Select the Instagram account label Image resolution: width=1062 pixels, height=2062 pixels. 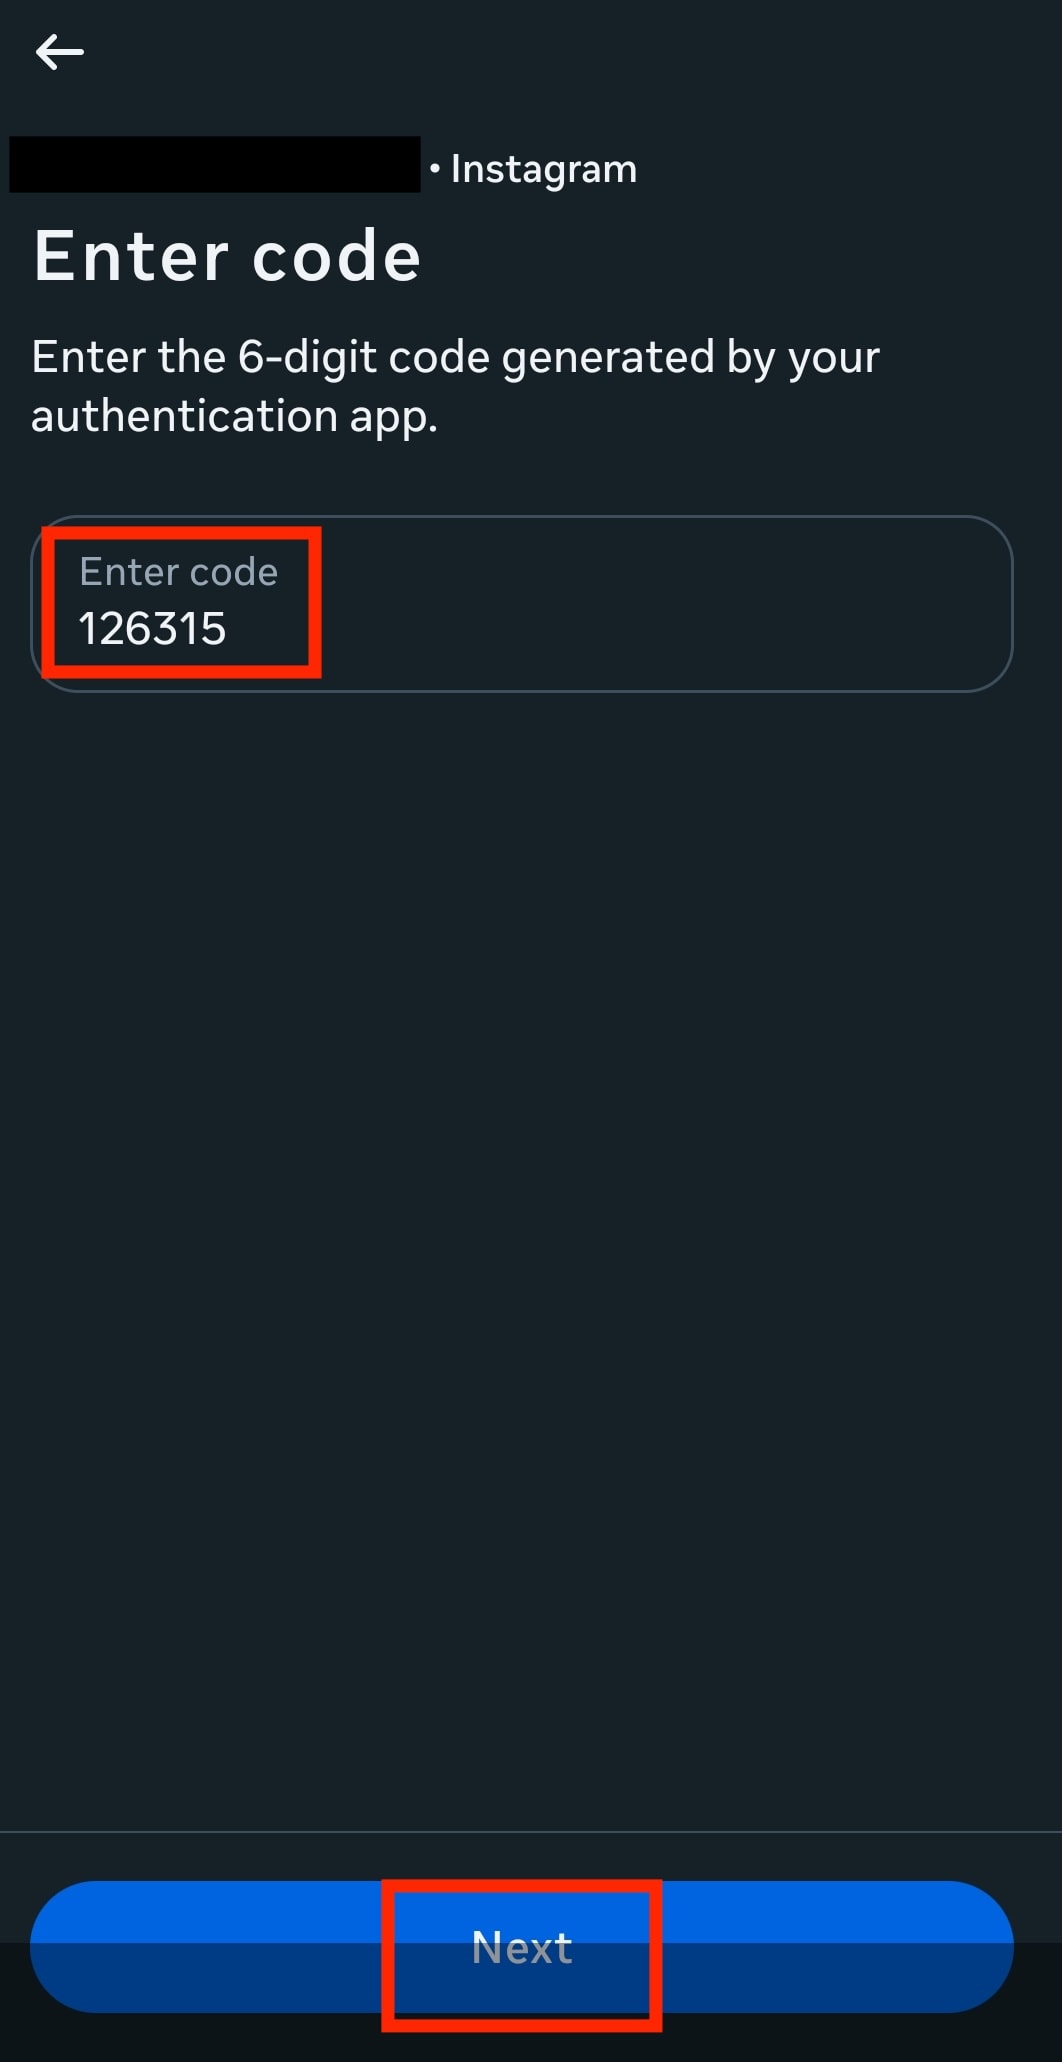tap(543, 168)
